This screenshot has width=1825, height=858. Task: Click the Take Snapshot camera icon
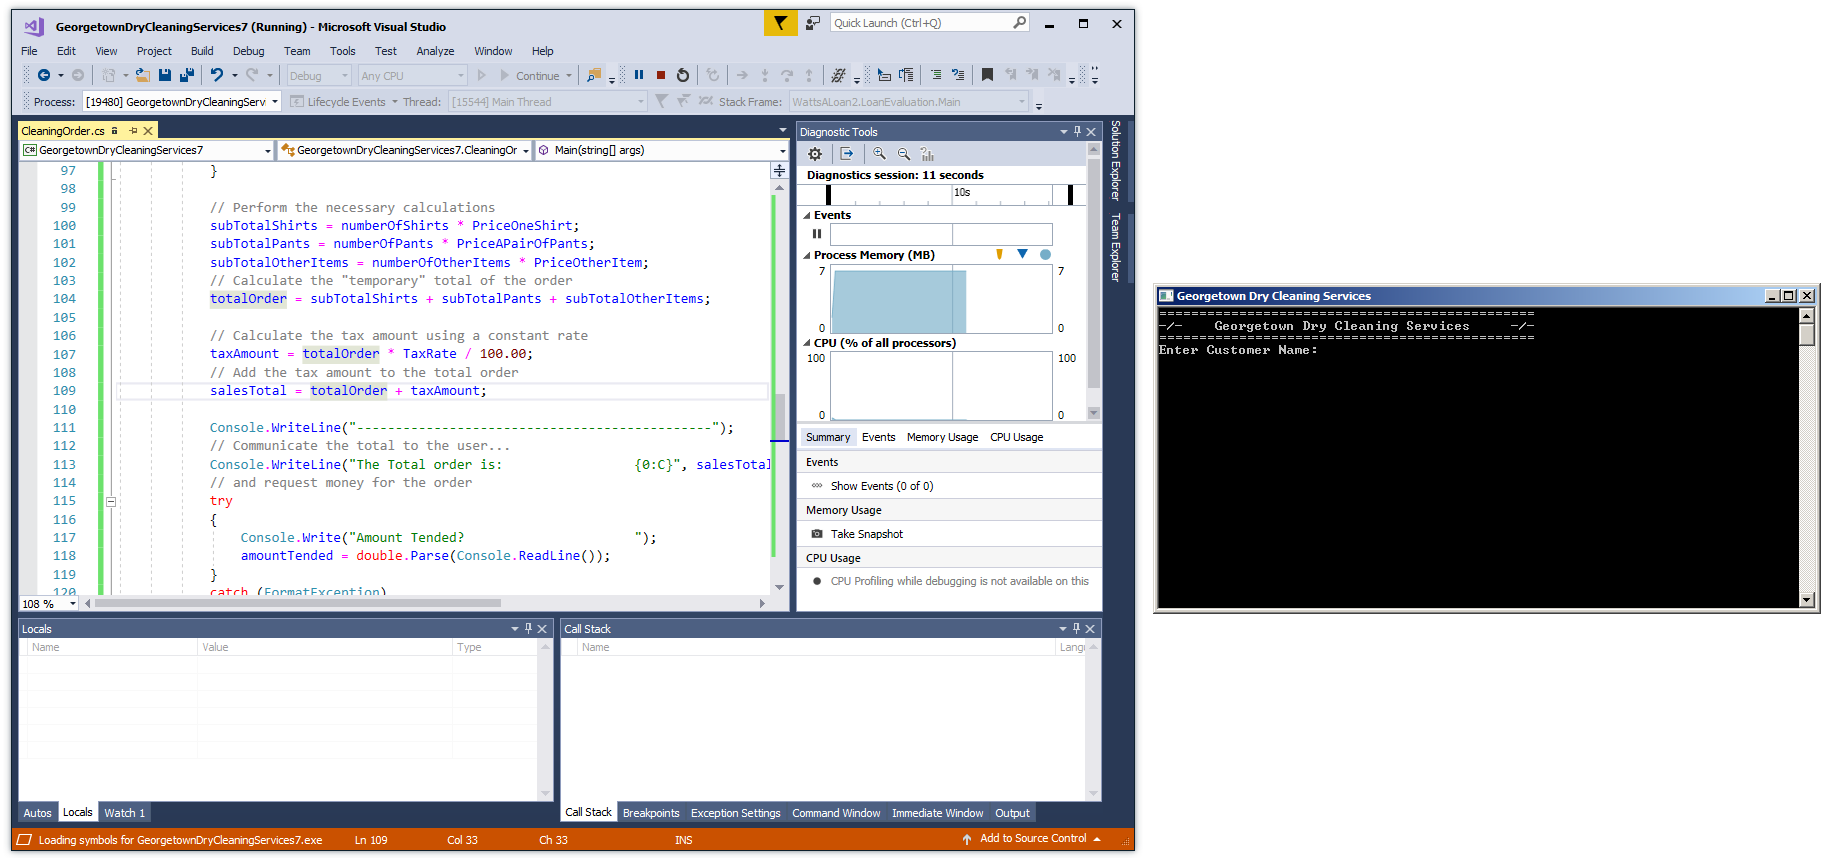tap(817, 534)
